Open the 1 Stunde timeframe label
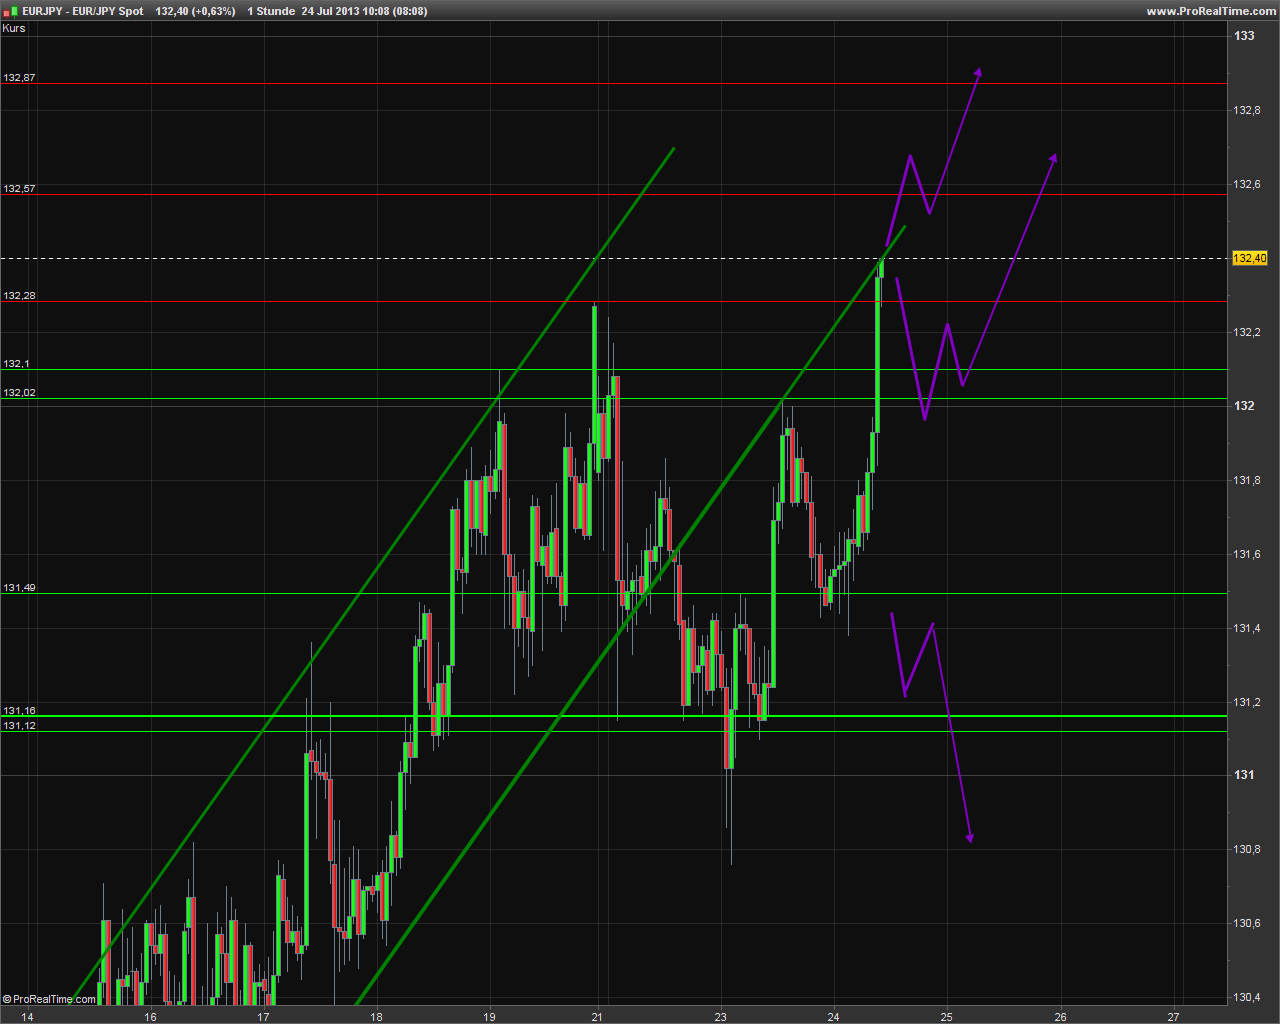 (x=271, y=11)
